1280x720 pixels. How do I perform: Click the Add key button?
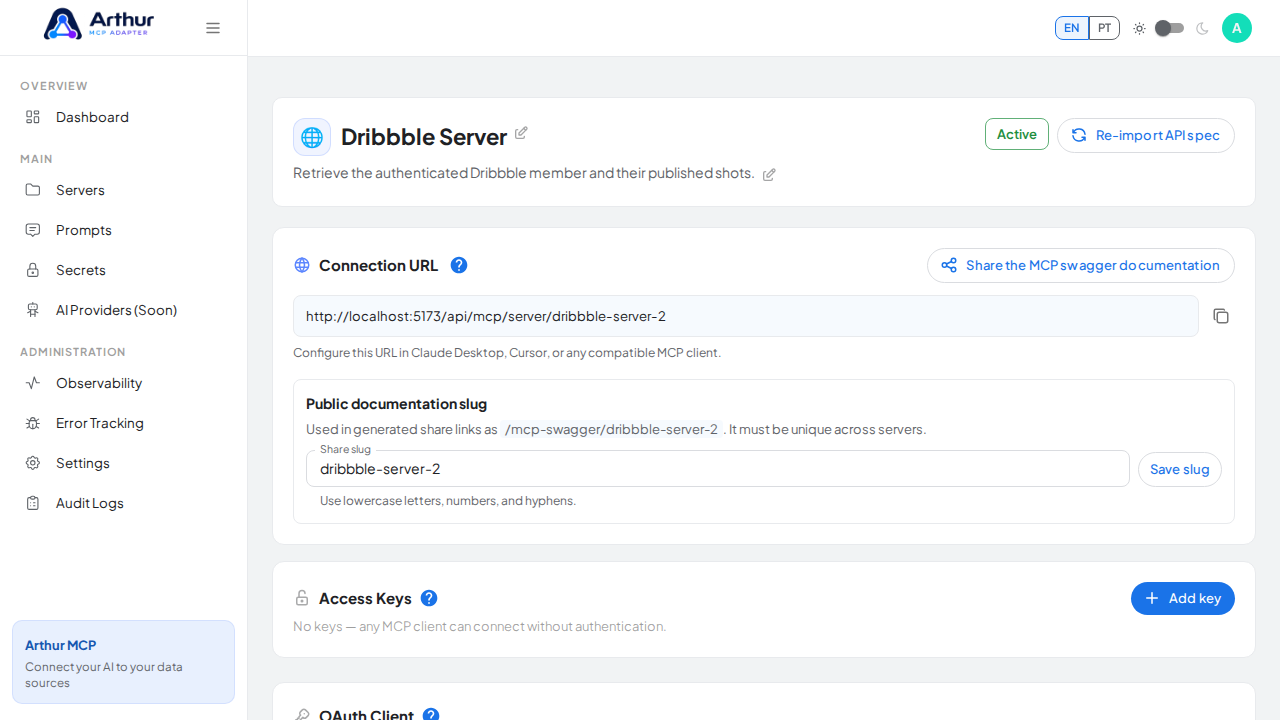click(x=1183, y=598)
